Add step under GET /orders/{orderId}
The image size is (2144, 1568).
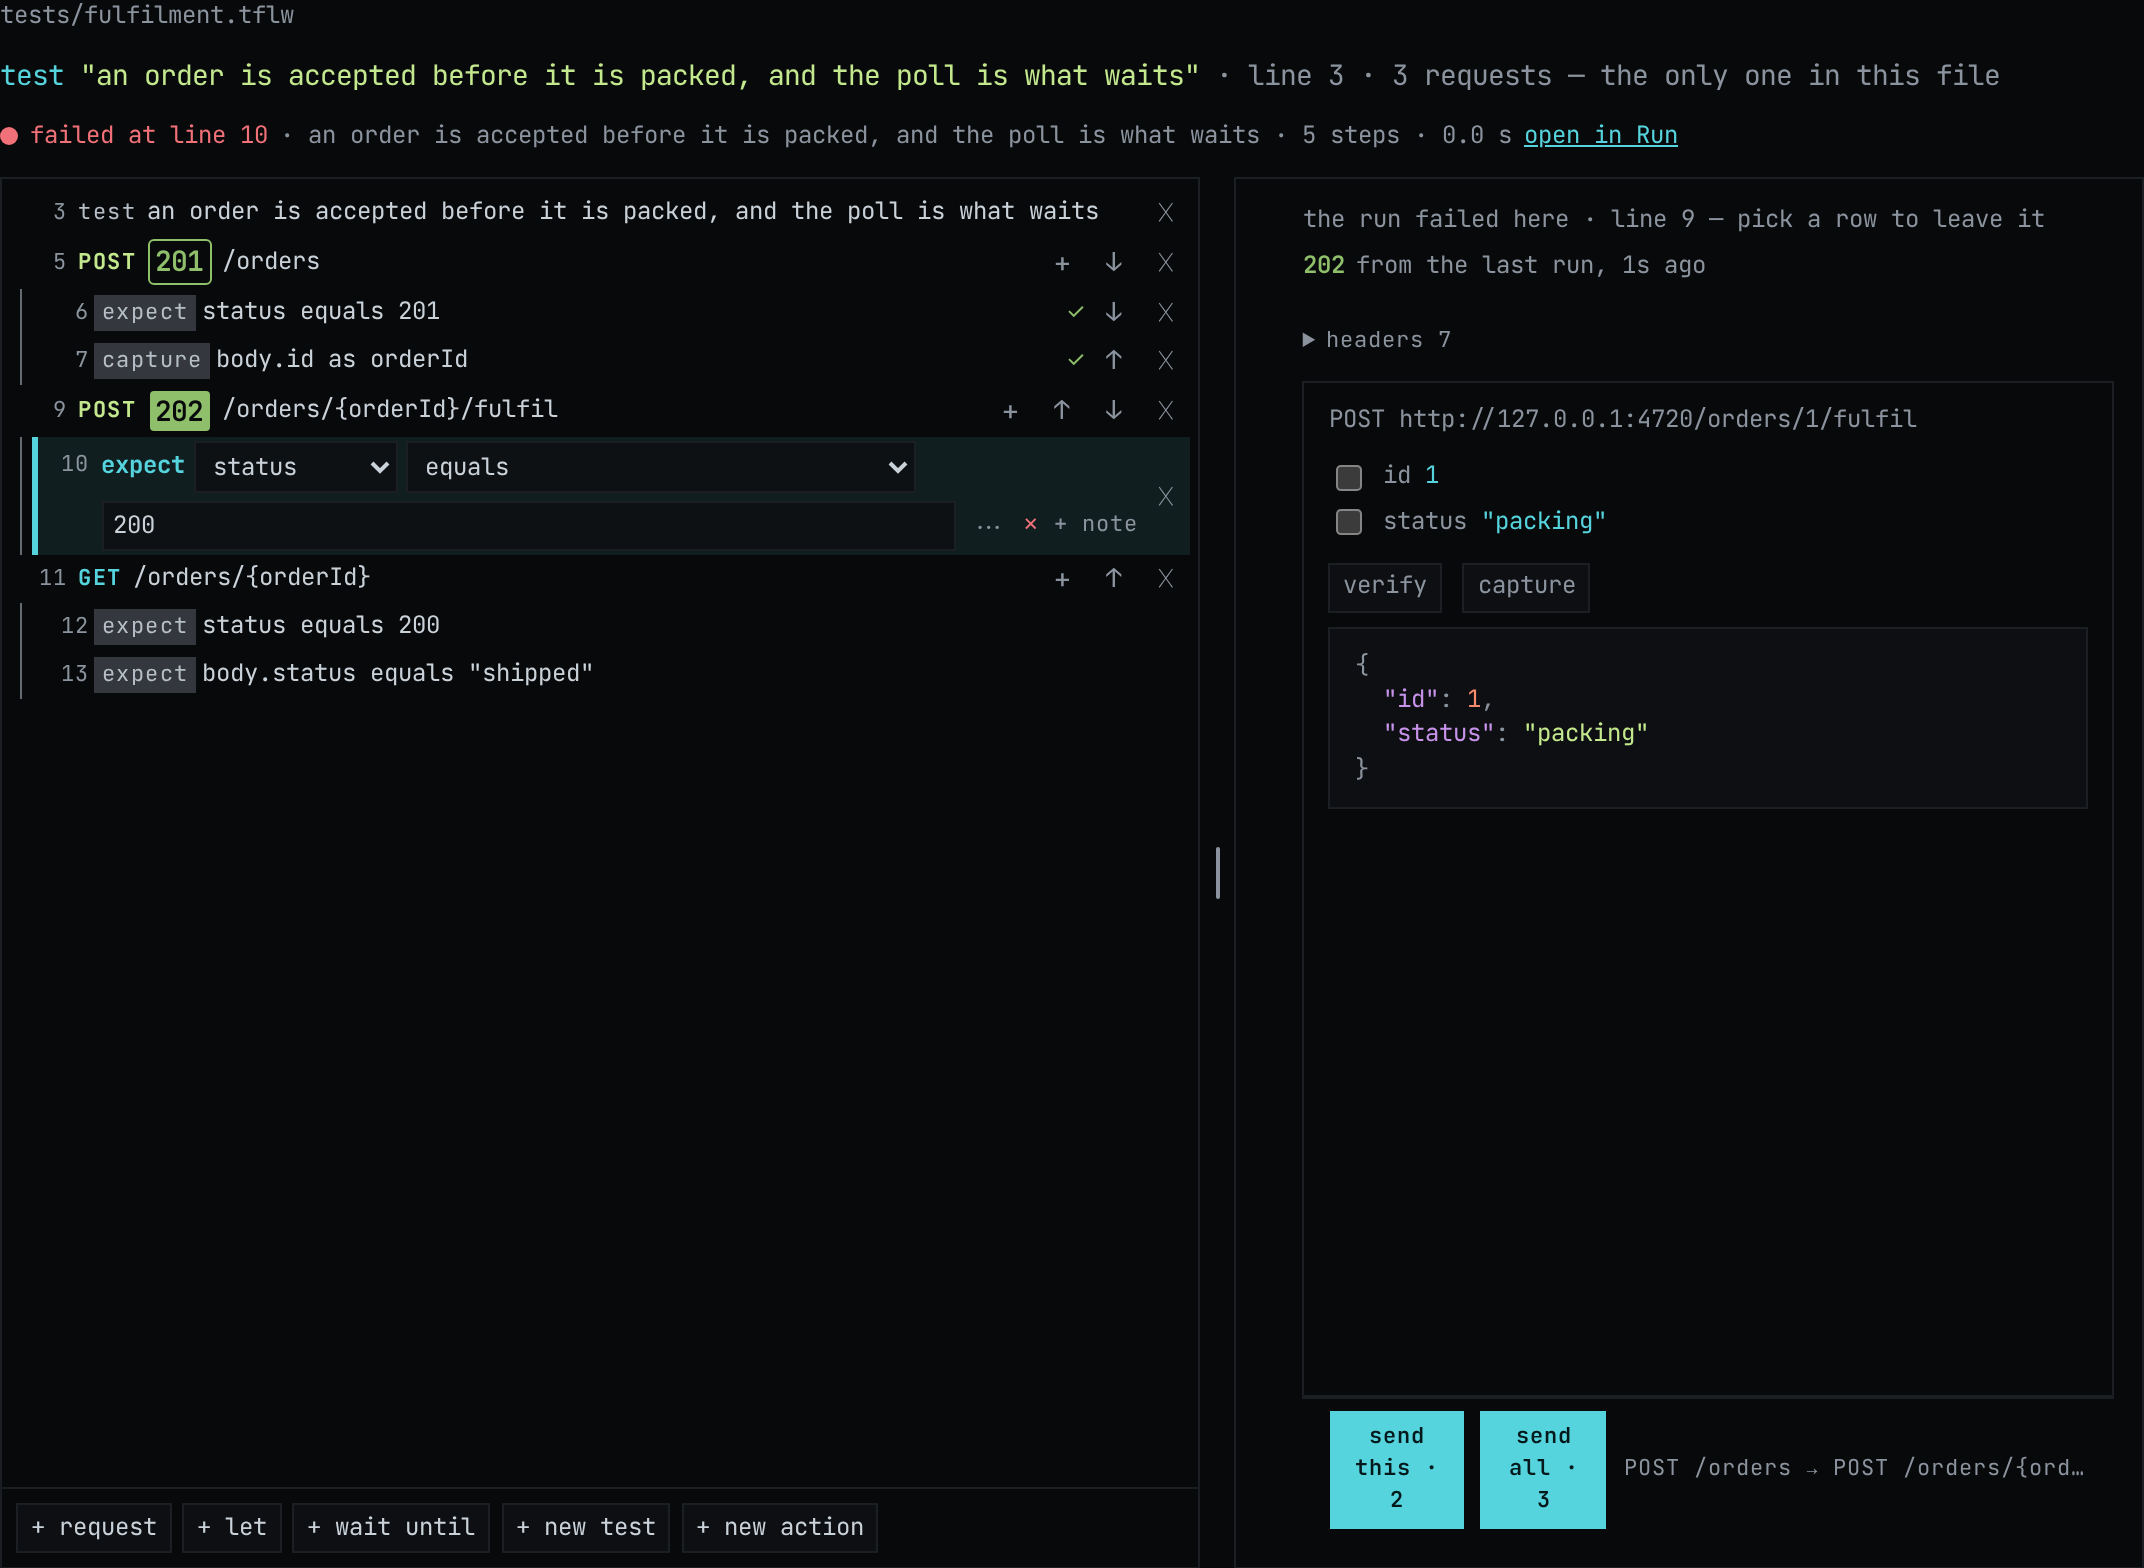1062,579
